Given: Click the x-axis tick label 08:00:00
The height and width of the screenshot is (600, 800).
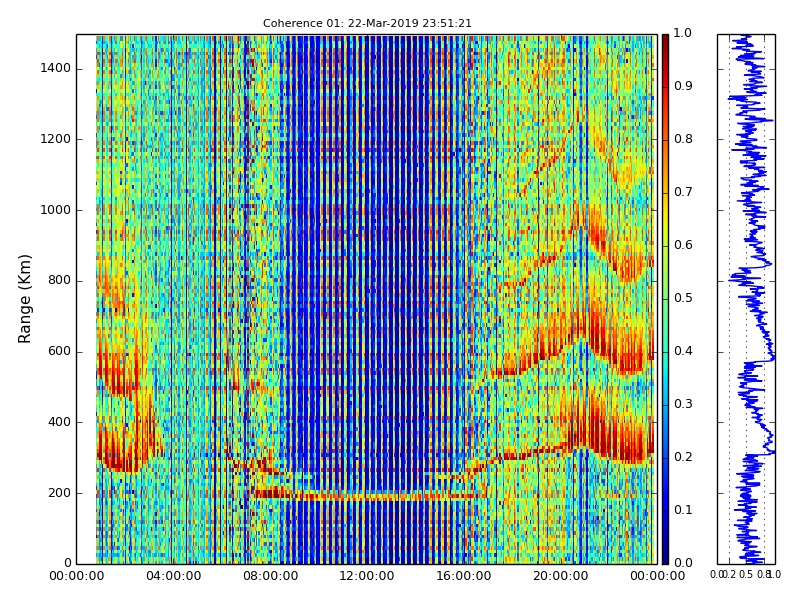Looking at the screenshot, I should click(x=270, y=577).
